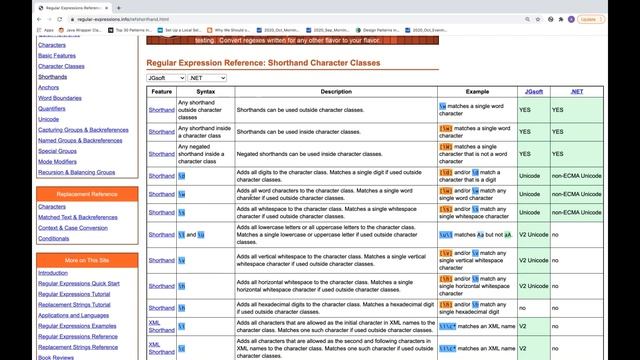This screenshot has height=360, width=640.
Task: Open the 2020_Oct_Mornin bookmark
Action: (278, 30)
